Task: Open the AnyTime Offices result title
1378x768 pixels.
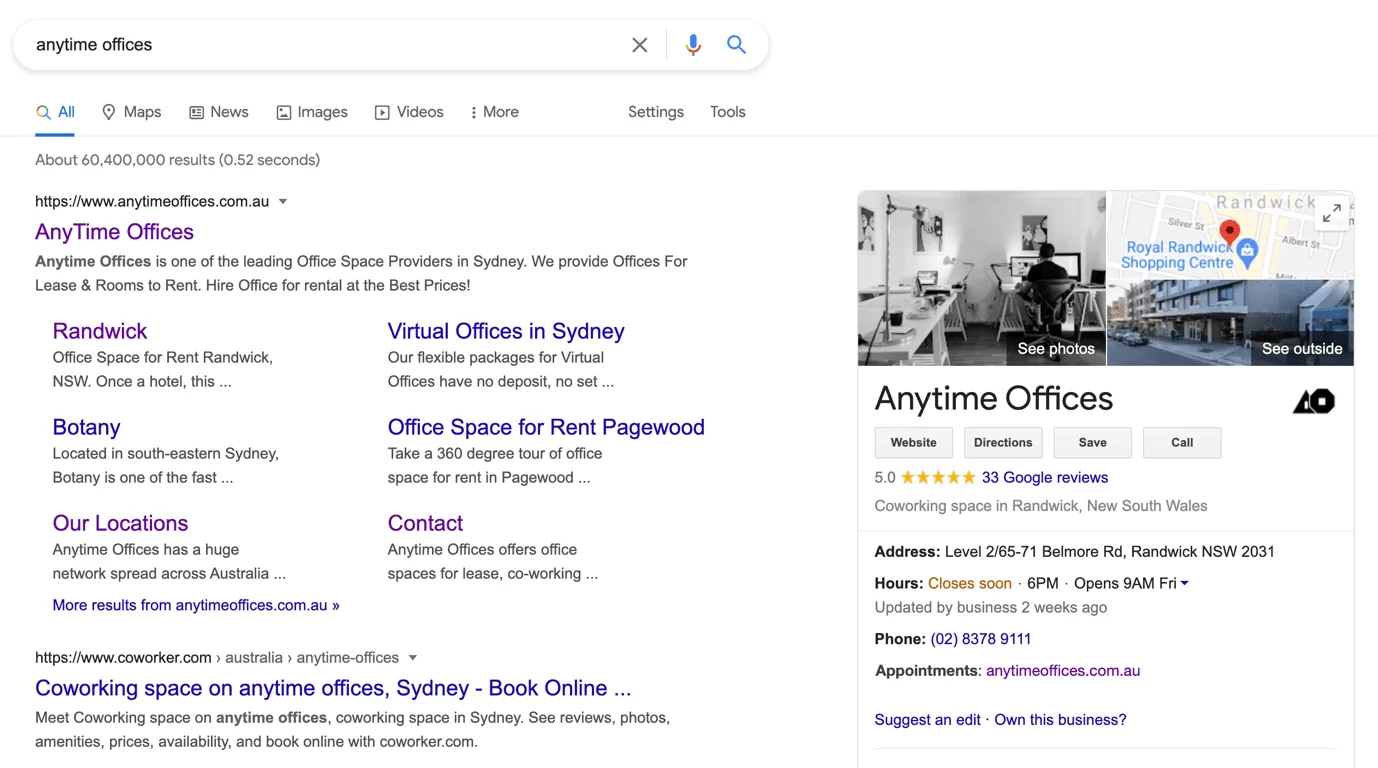Action: [114, 232]
